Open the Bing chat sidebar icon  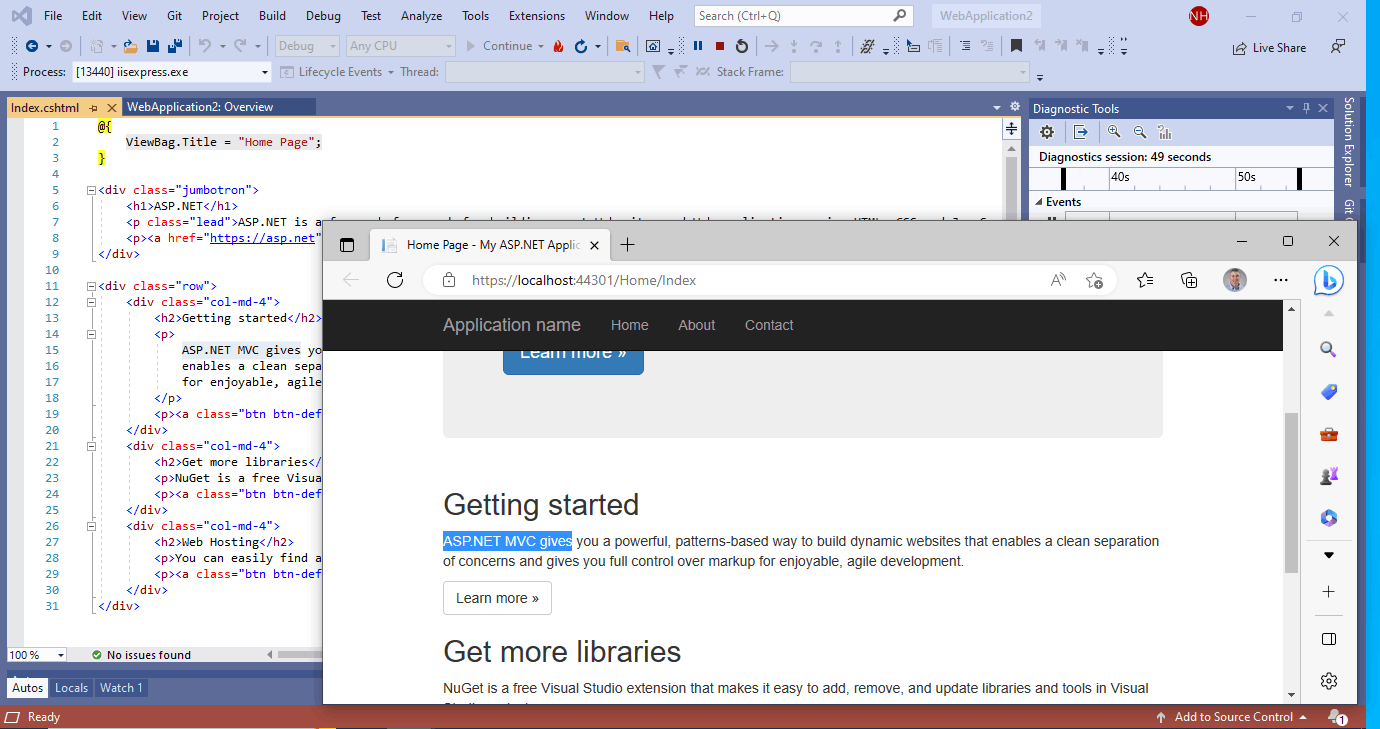click(x=1329, y=281)
